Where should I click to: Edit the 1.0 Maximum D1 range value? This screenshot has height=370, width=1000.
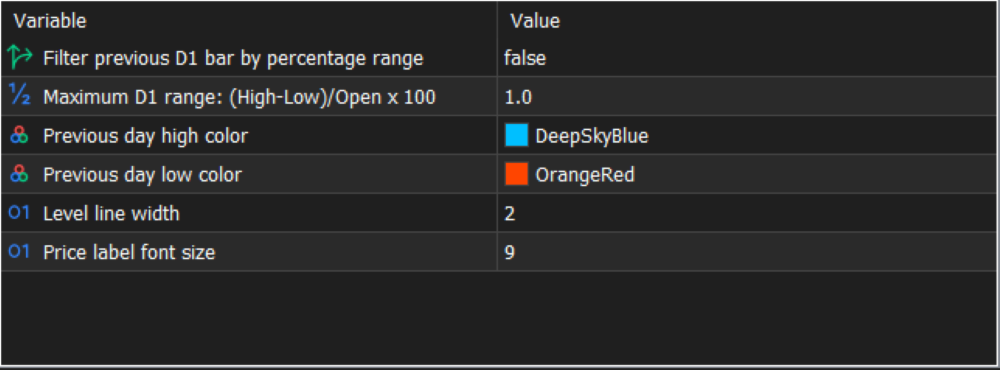tap(747, 97)
